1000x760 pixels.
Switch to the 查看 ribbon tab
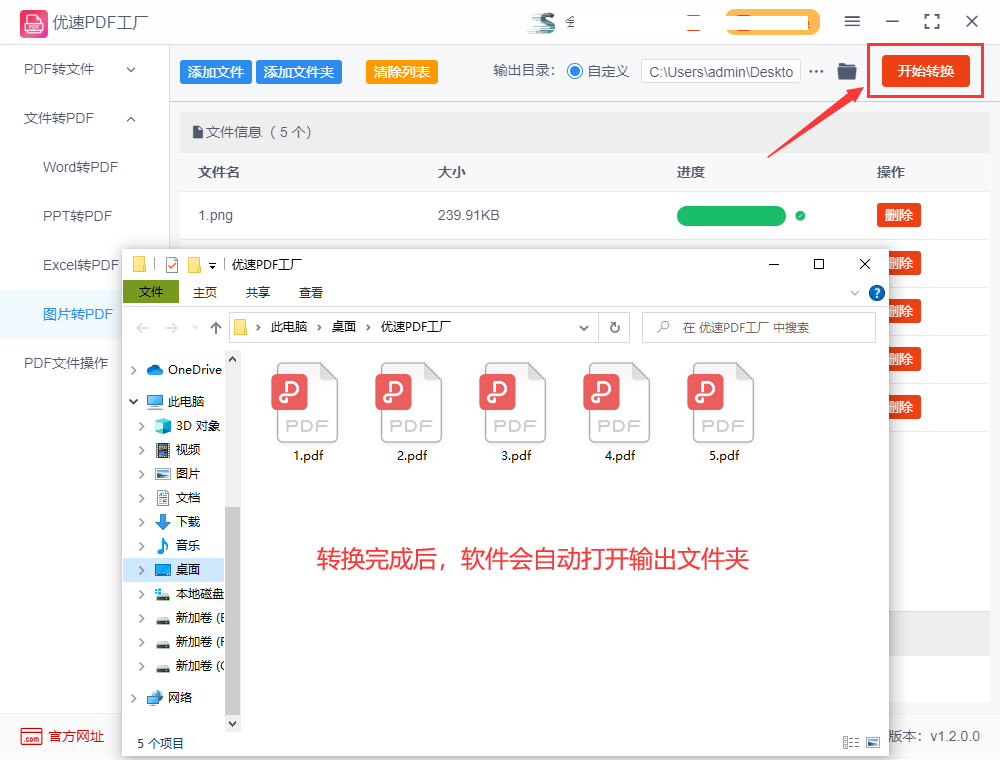(x=311, y=293)
